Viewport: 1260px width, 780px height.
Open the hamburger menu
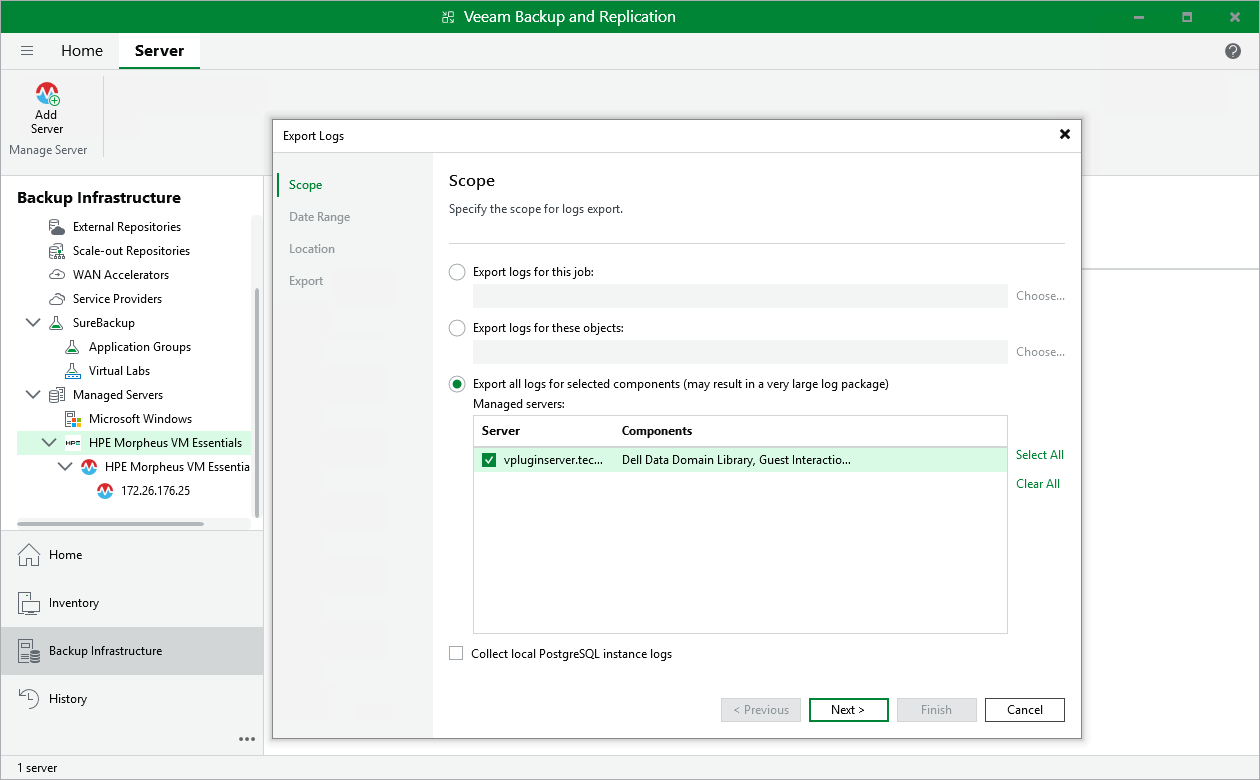click(x=27, y=50)
